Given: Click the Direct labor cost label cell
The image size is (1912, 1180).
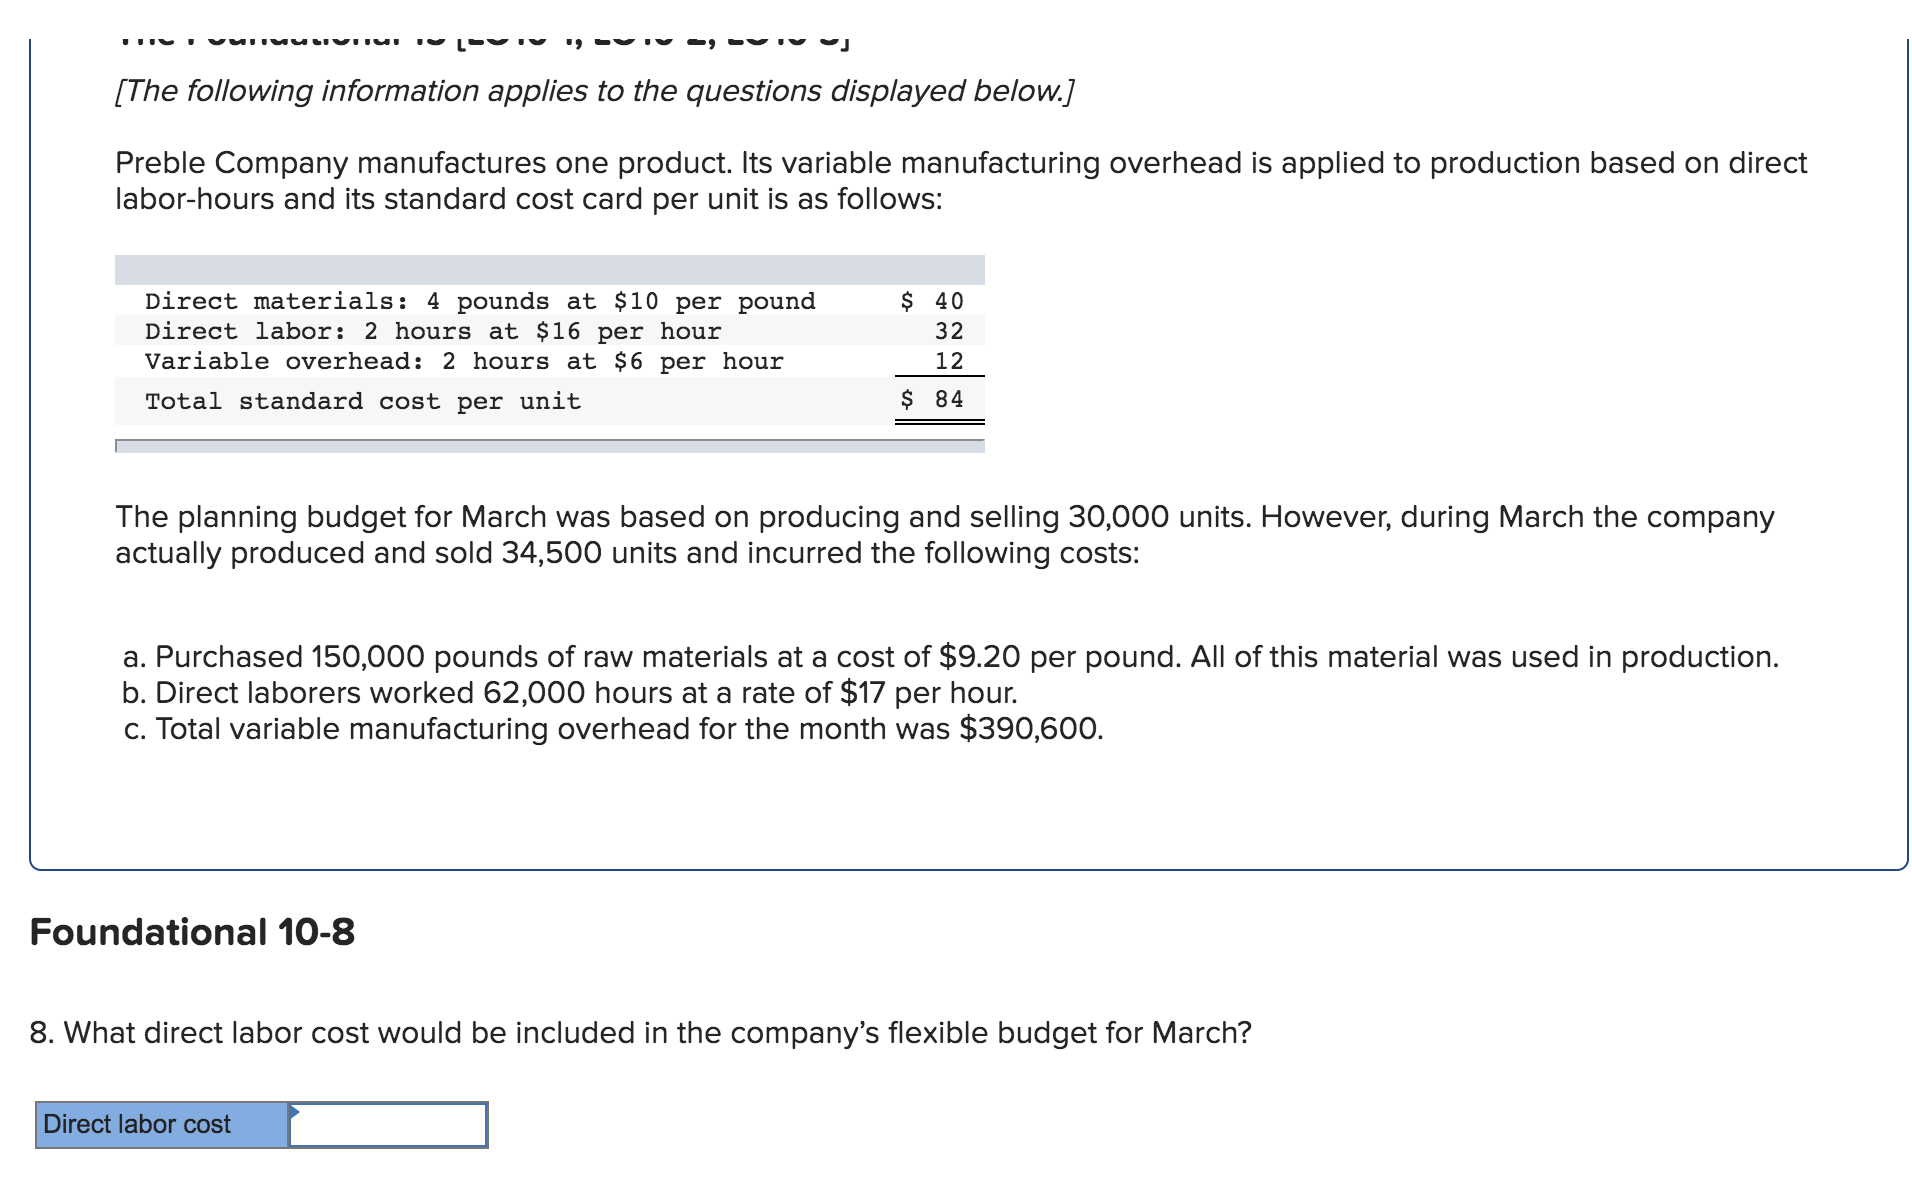Looking at the screenshot, I should pyautogui.click(x=140, y=1124).
